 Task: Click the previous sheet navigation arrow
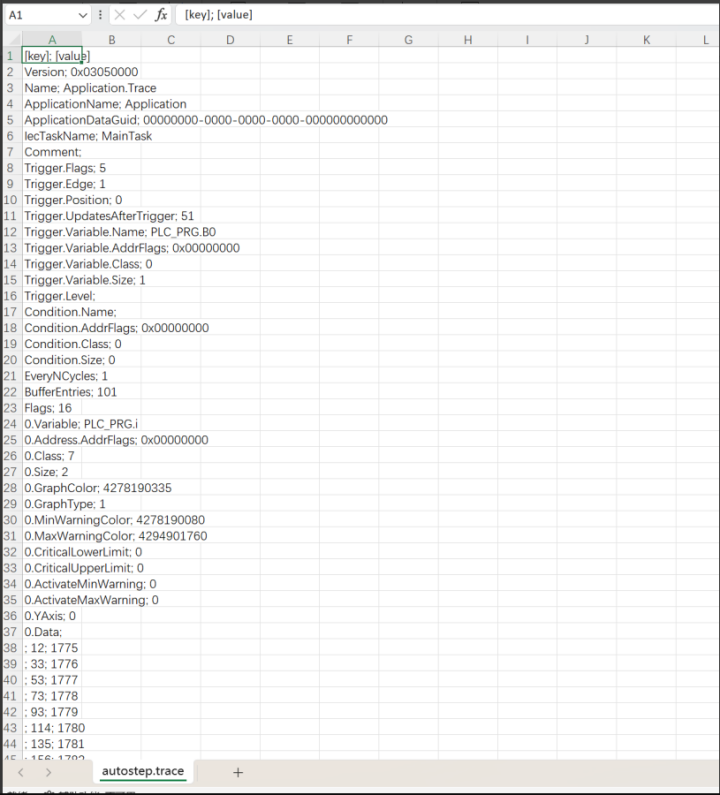pyautogui.click(x=21, y=772)
